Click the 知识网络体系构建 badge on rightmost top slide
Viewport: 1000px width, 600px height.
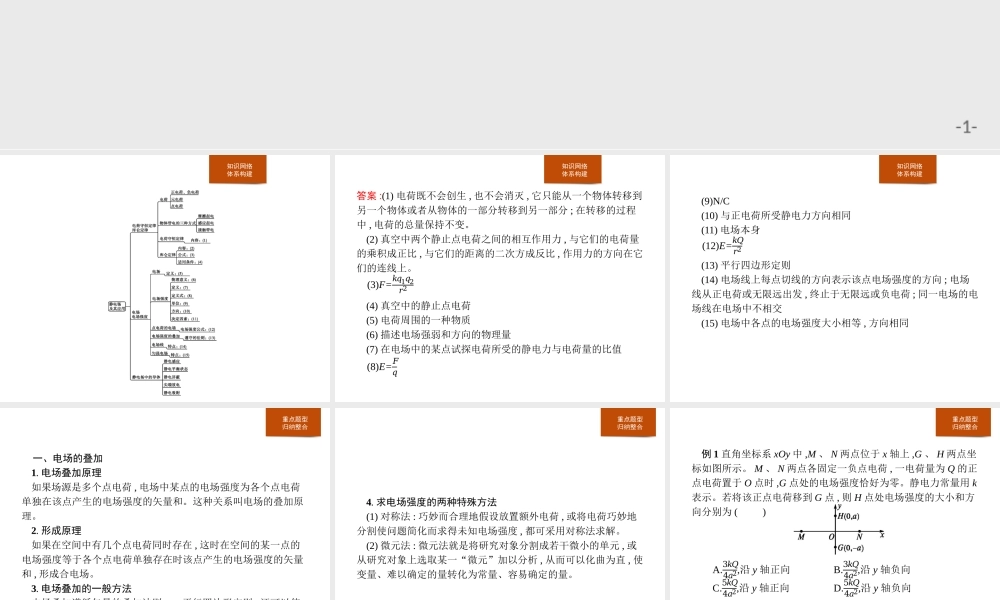point(908,169)
